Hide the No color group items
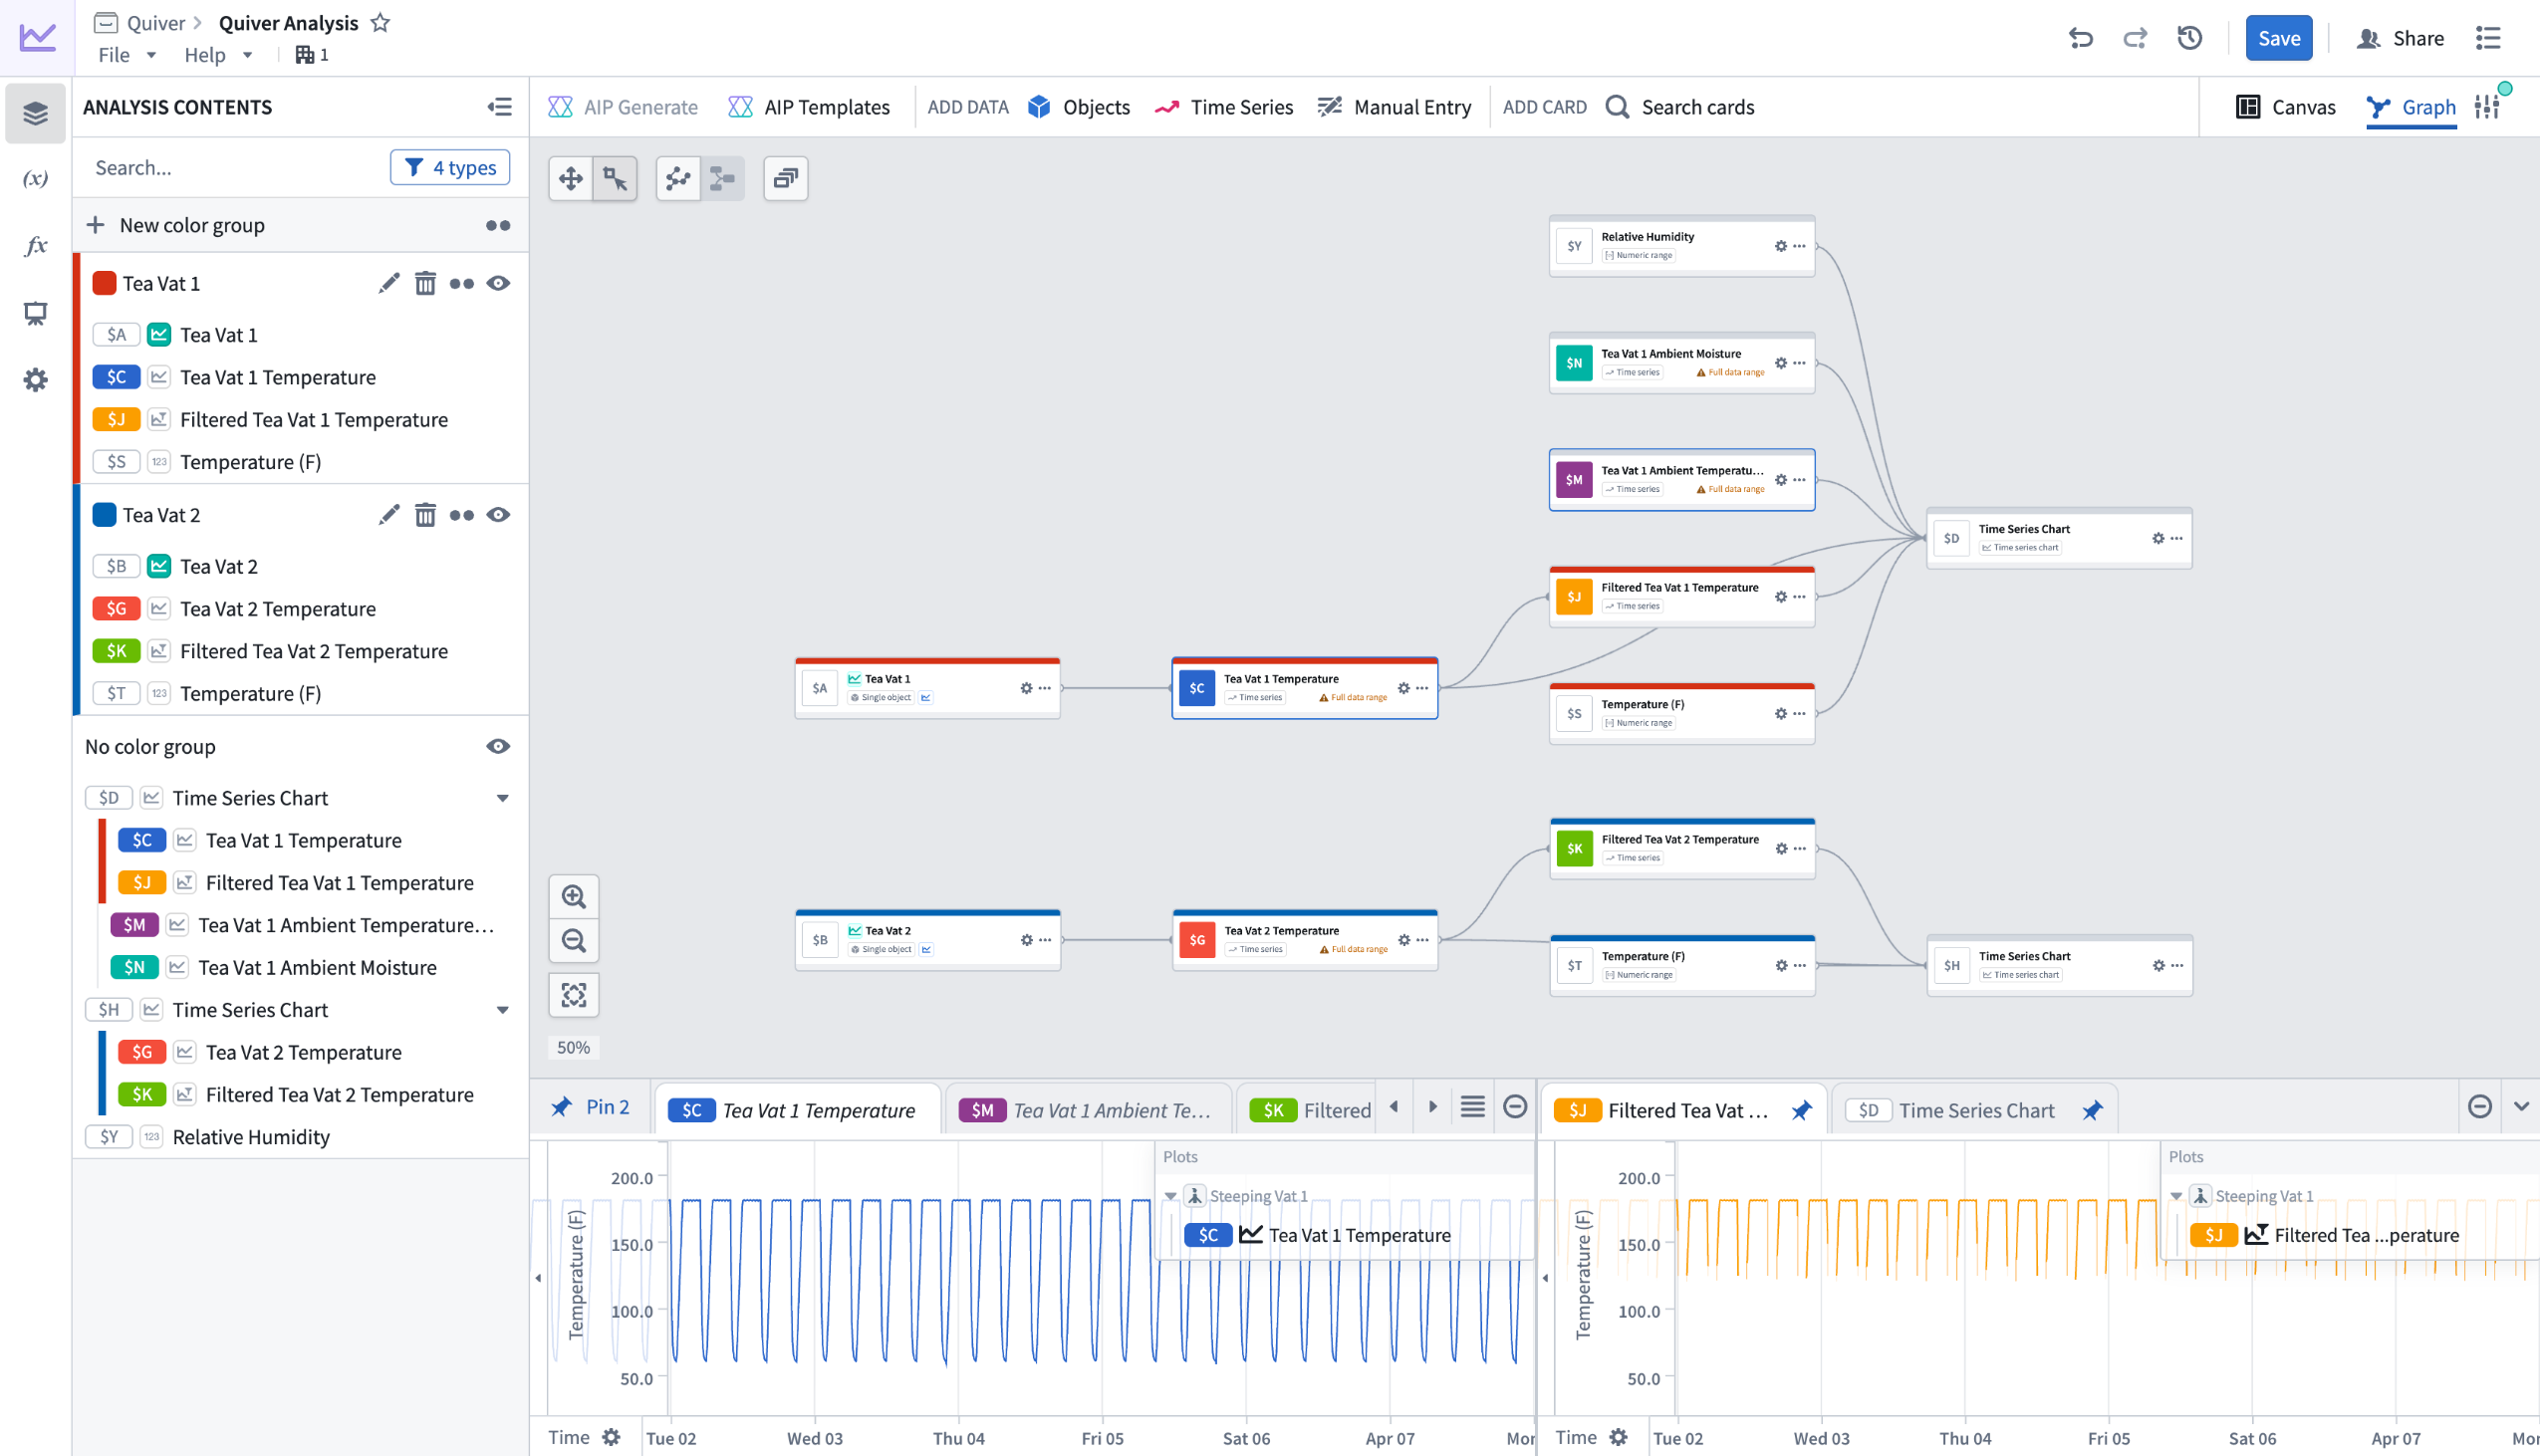The image size is (2540, 1456). tap(499, 746)
